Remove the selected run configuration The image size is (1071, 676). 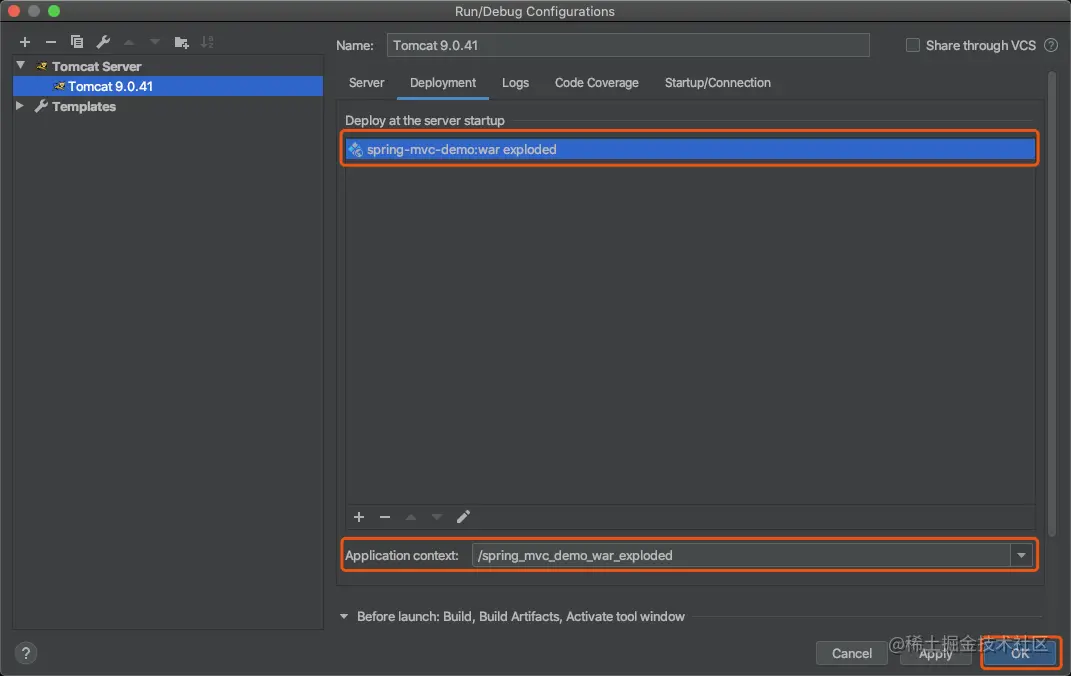tap(51, 42)
